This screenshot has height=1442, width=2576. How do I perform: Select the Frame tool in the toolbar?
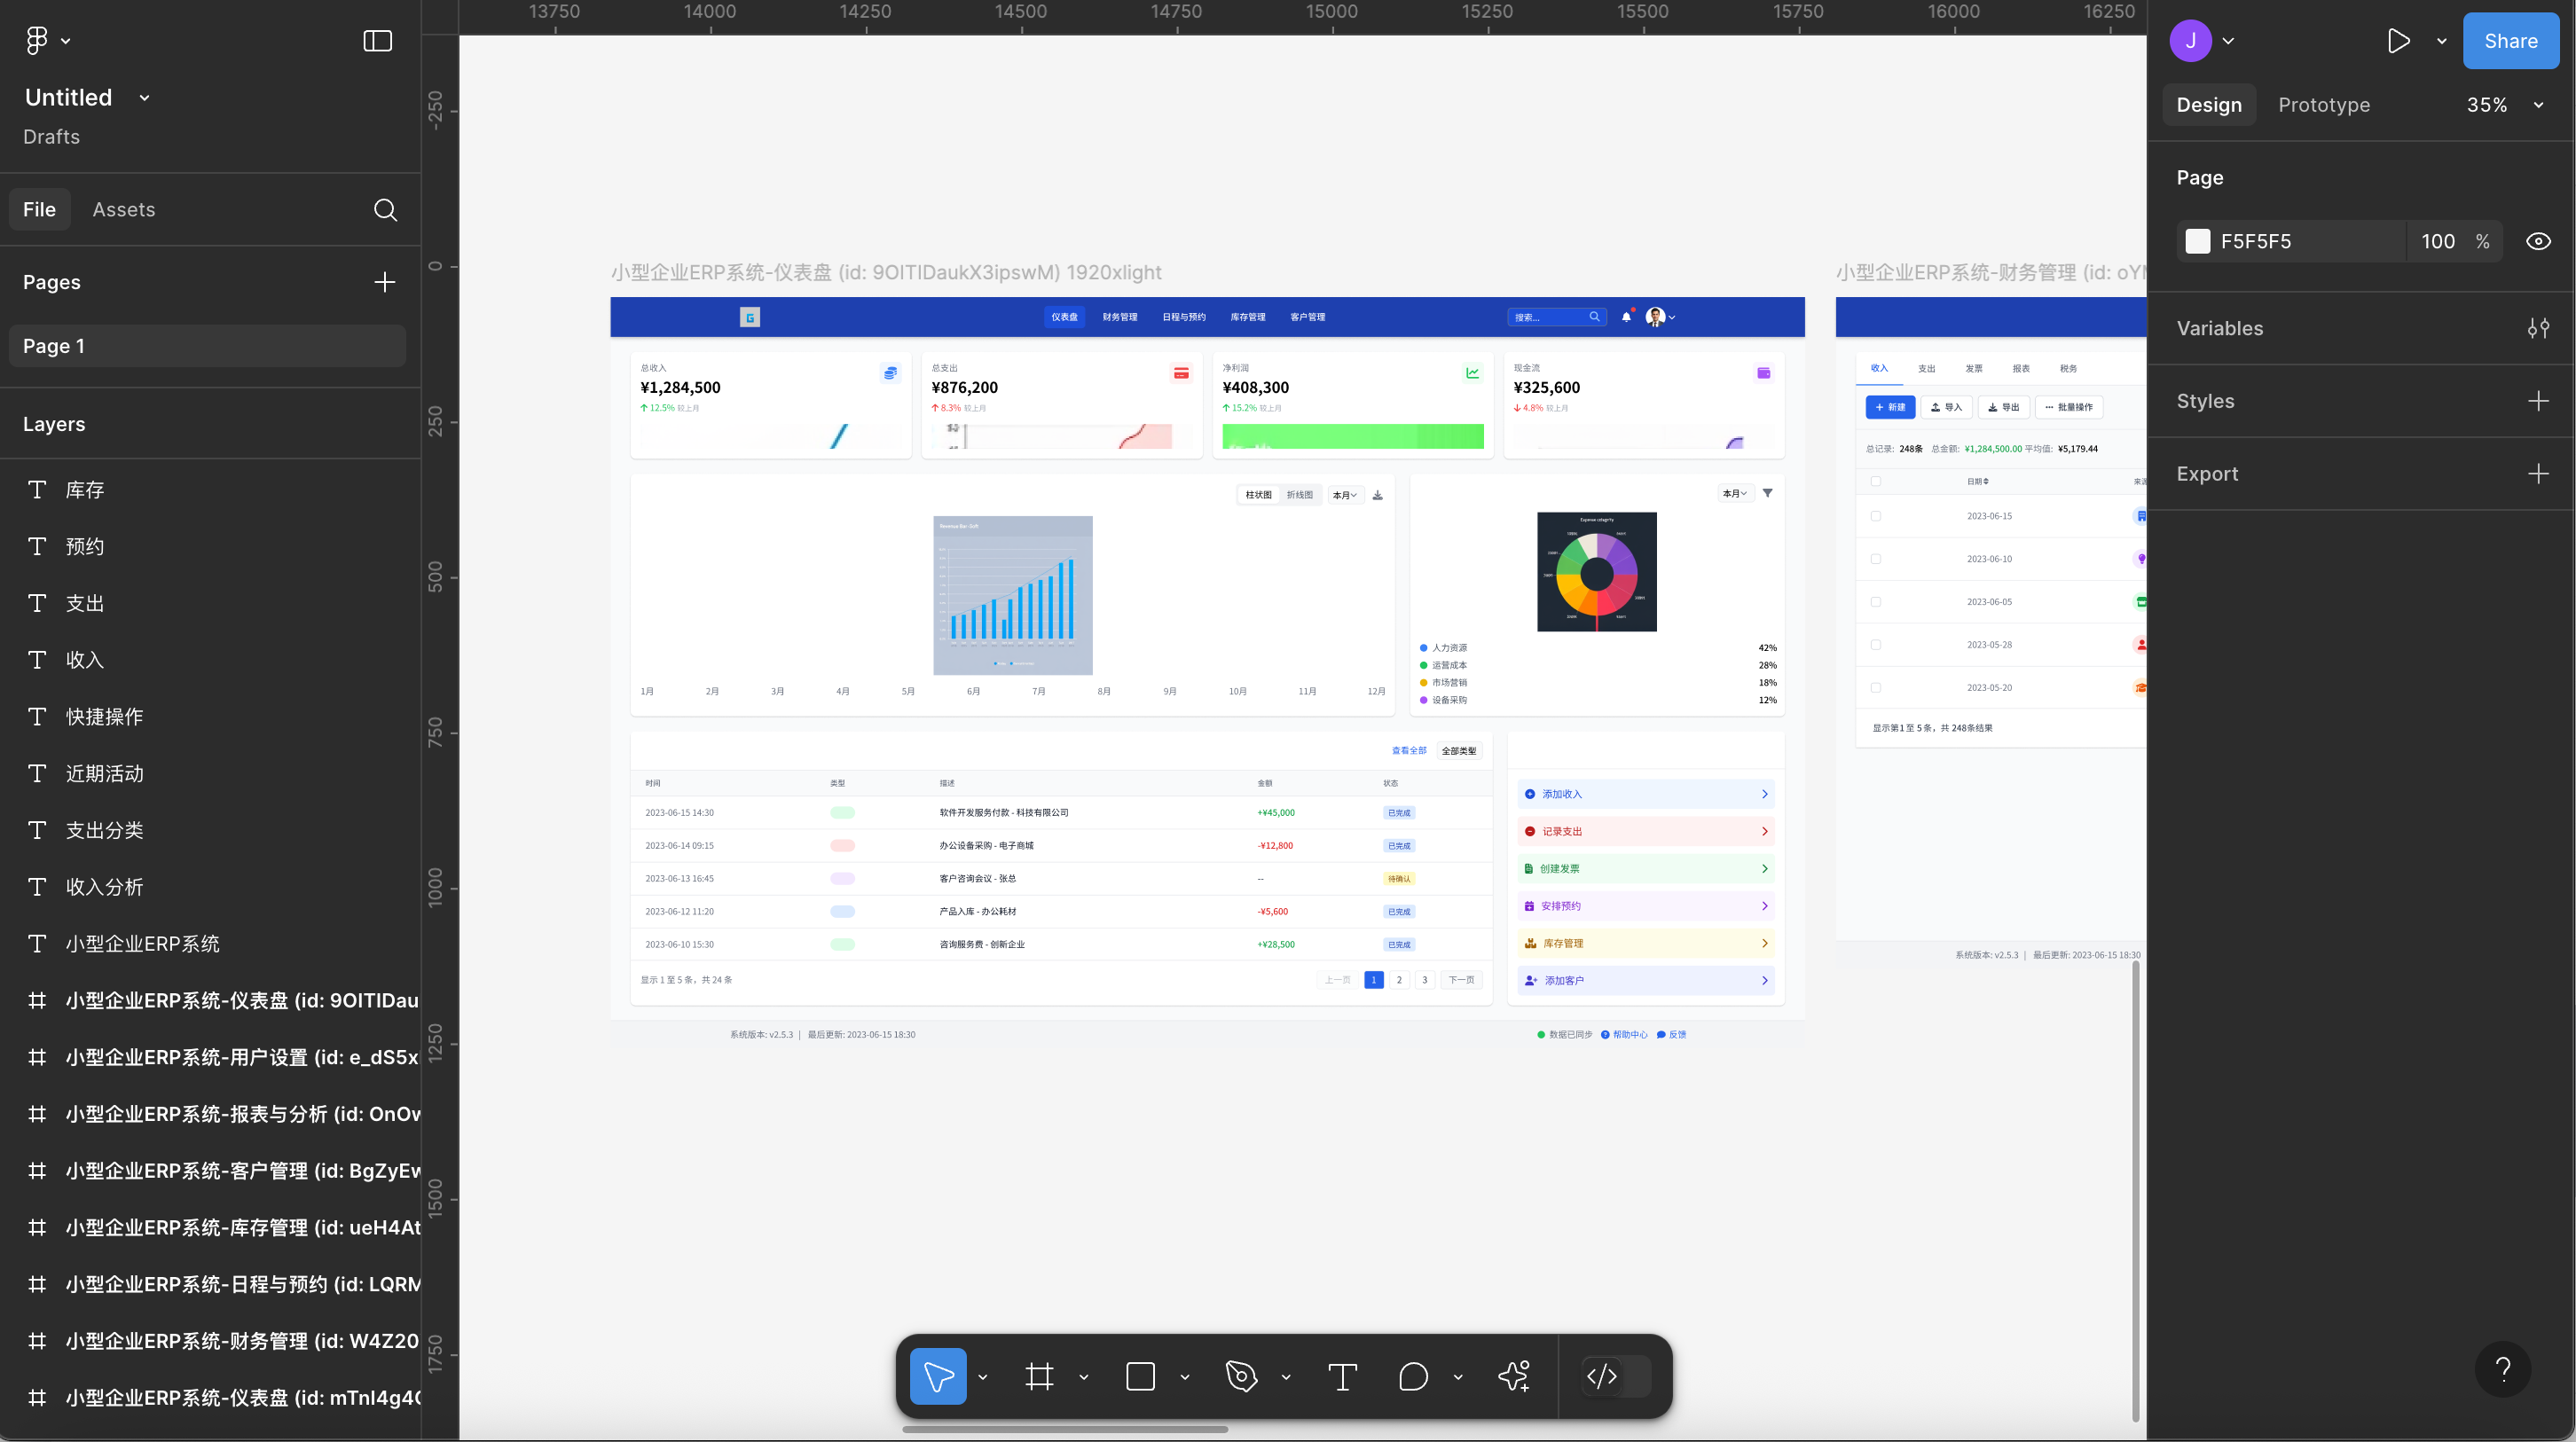pos(1039,1377)
